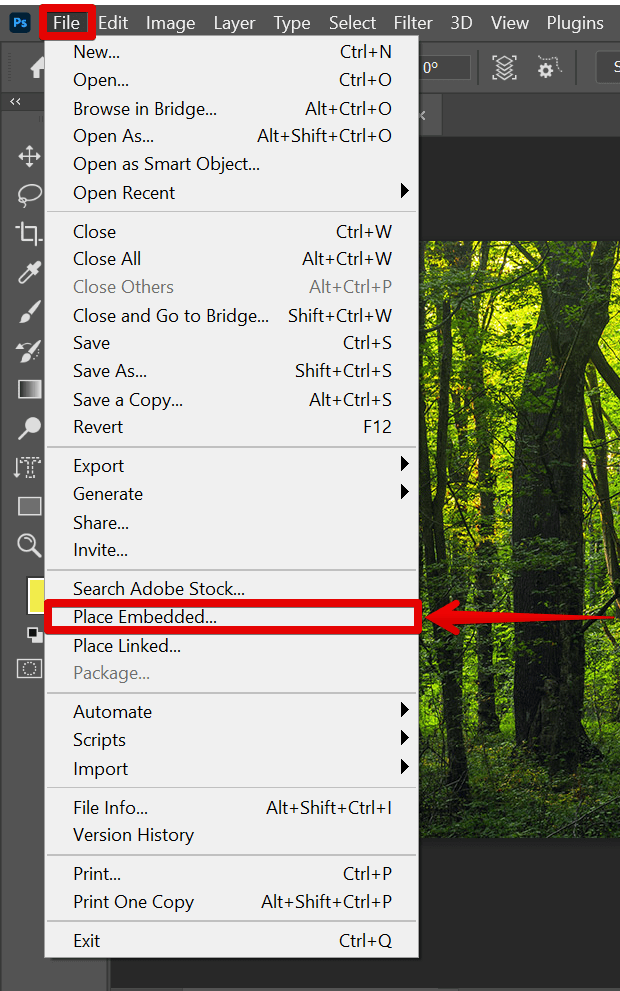Select the Brush tool

tap(28, 311)
